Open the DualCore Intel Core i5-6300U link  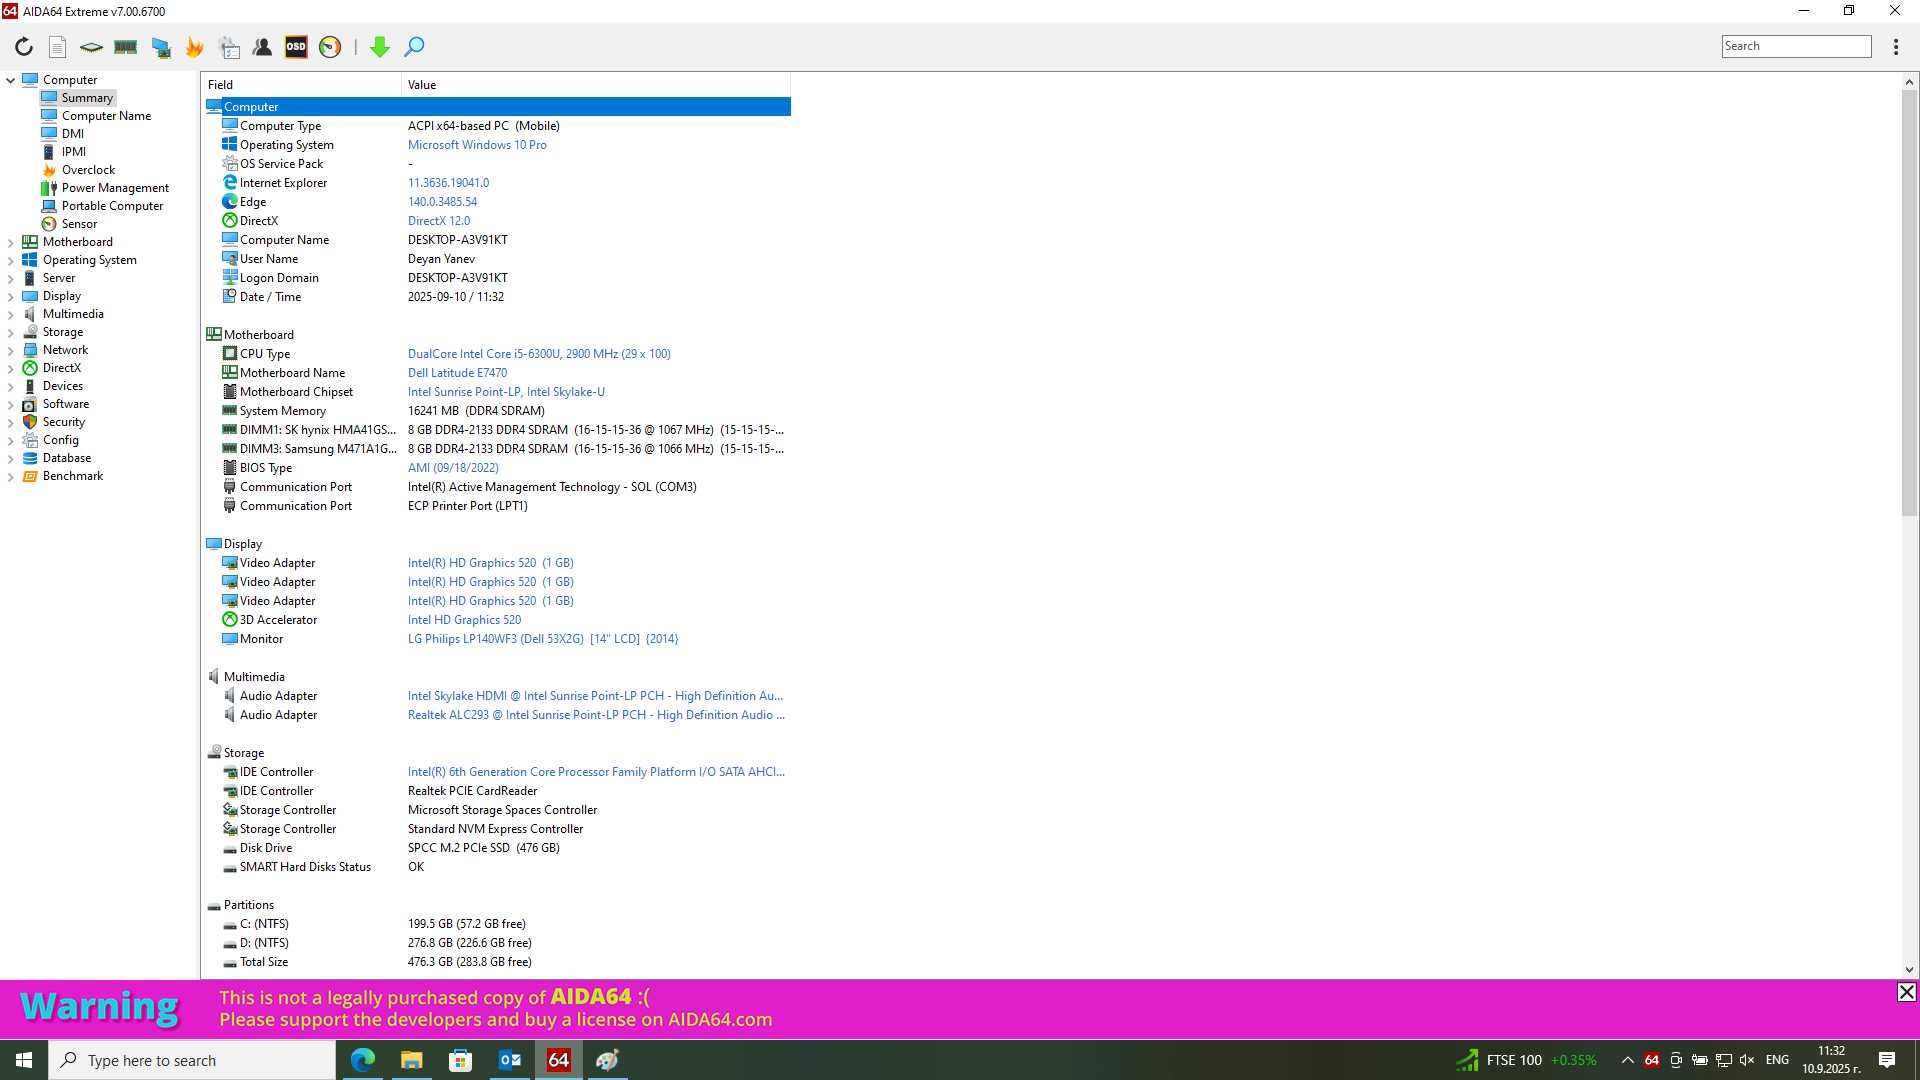(539, 354)
